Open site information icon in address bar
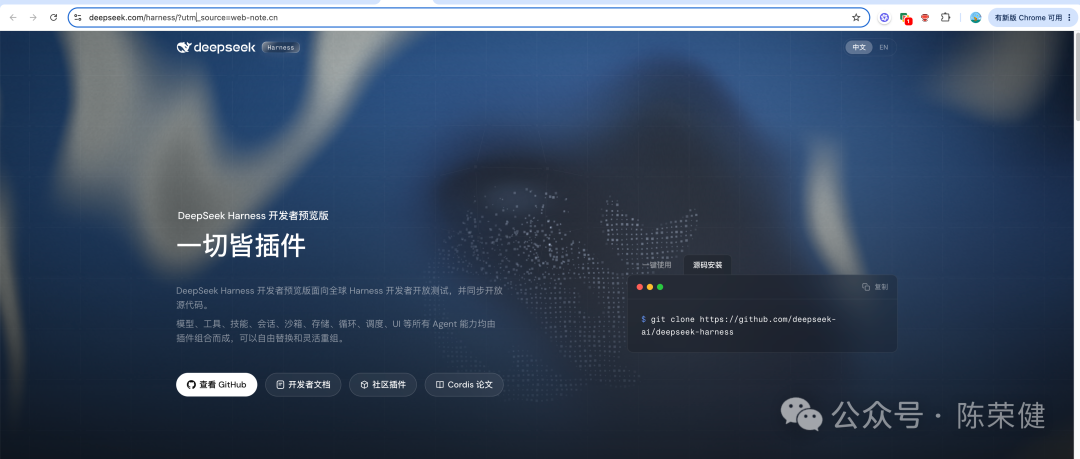This screenshot has width=1080, height=459. tap(78, 17)
